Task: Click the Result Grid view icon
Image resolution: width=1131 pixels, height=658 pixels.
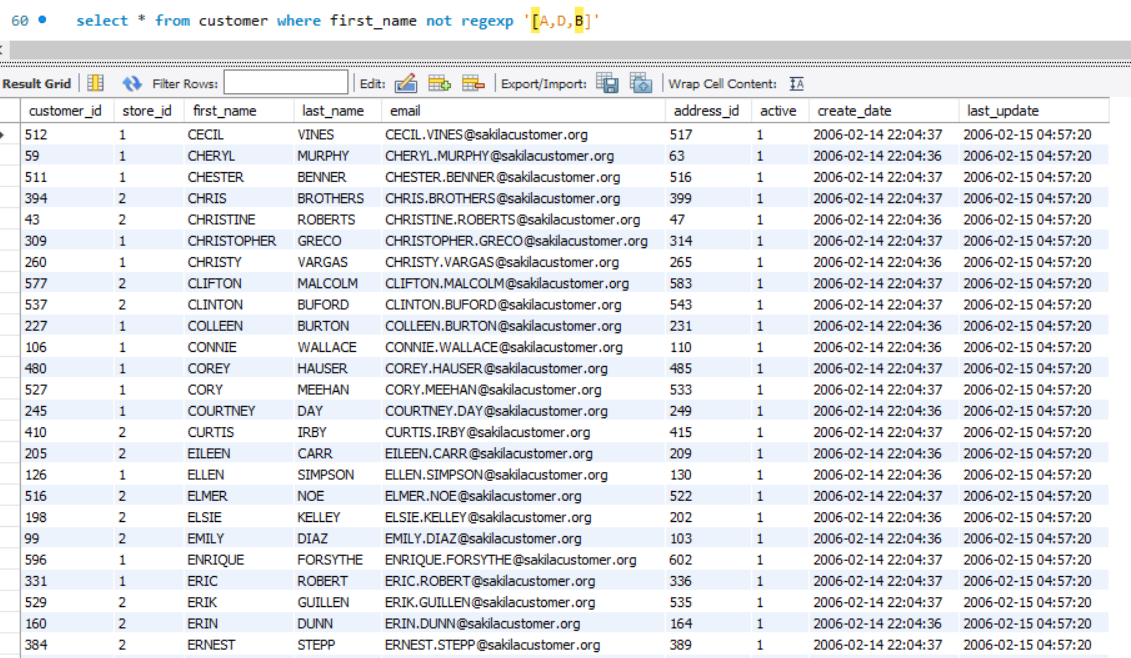Action: point(95,83)
